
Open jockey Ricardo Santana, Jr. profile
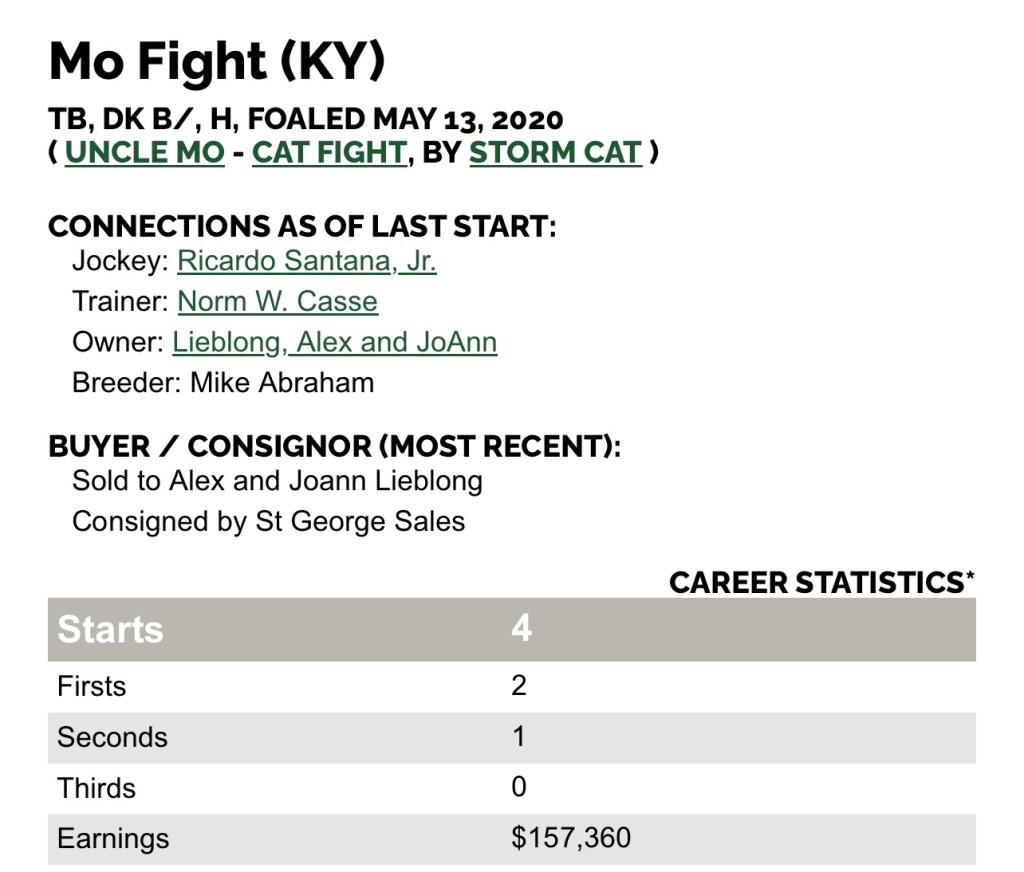click(x=307, y=261)
